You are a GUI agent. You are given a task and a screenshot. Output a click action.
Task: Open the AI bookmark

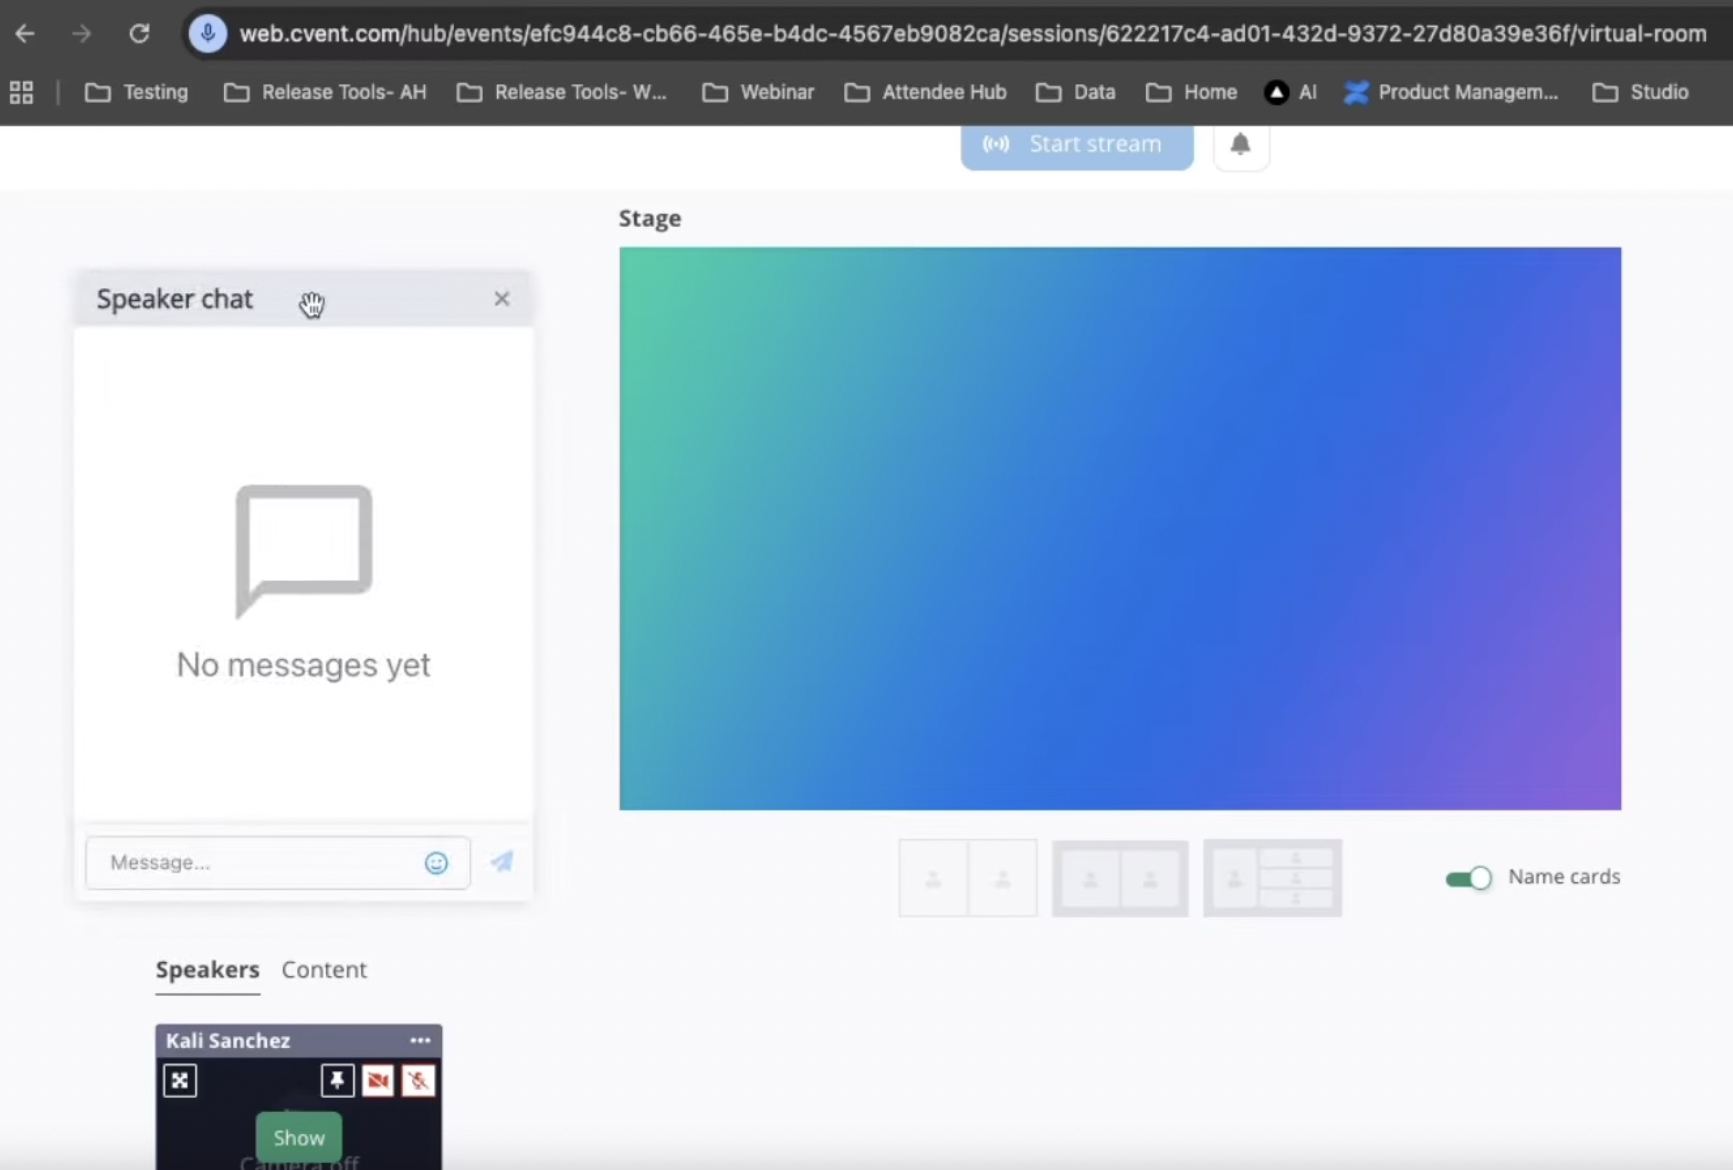click(x=1291, y=92)
